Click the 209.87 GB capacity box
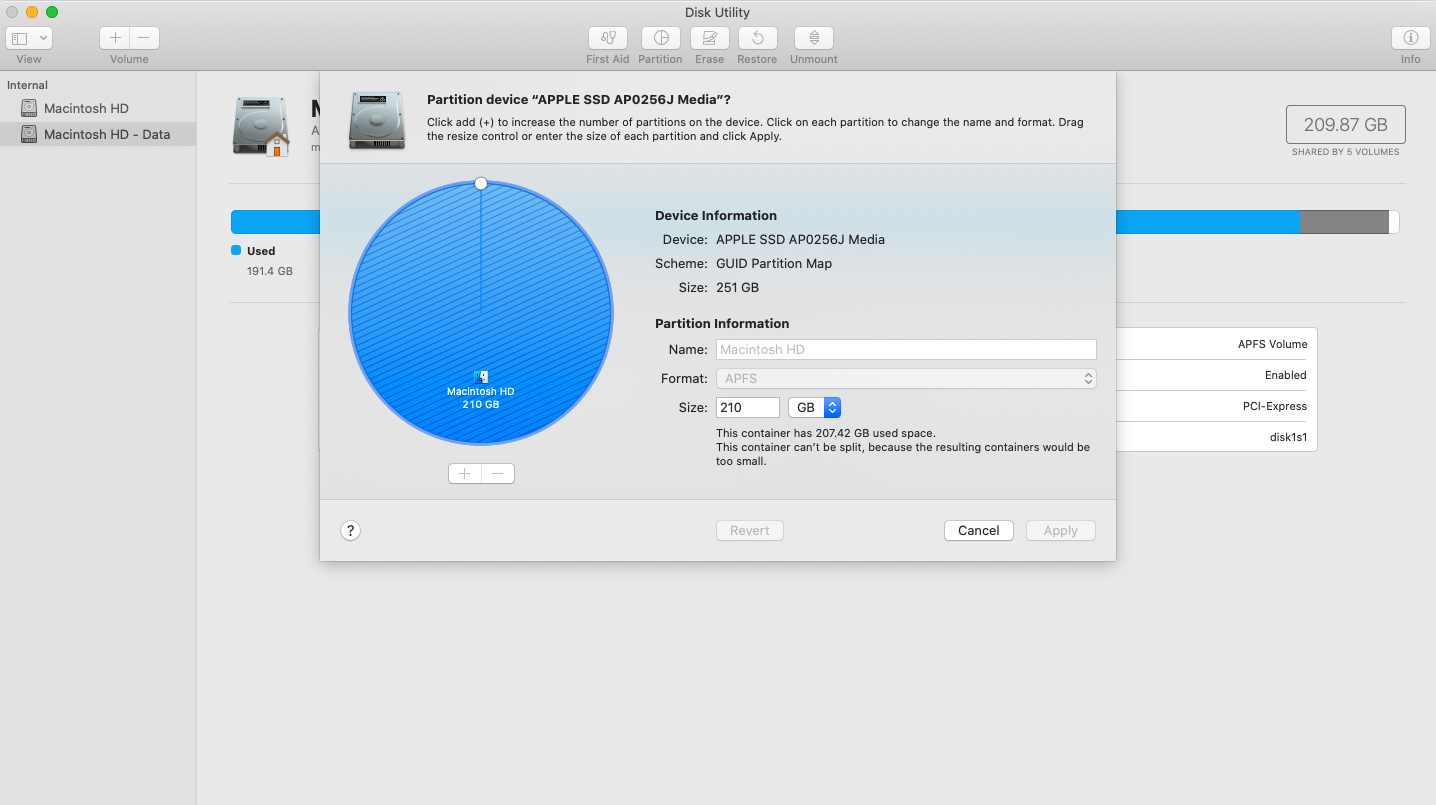This screenshot has width=1436, height=805. point(1346,125)
